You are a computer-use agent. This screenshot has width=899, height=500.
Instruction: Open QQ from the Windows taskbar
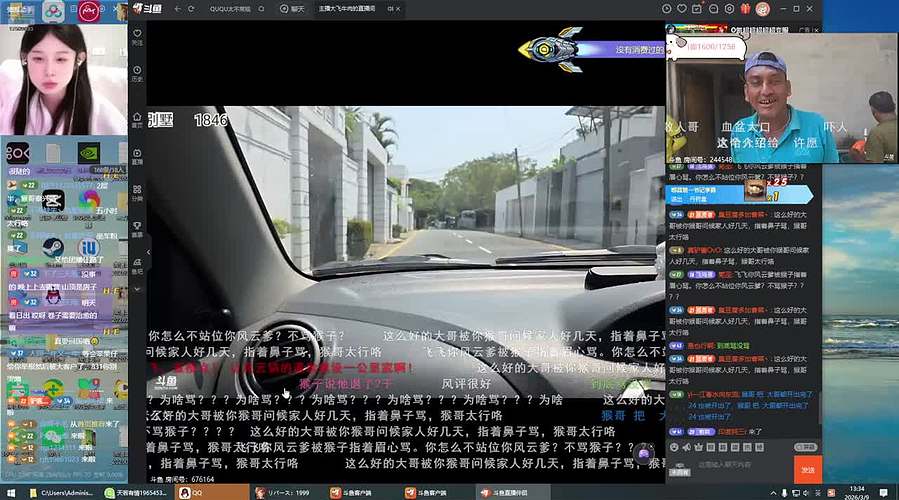coord(190,492)
